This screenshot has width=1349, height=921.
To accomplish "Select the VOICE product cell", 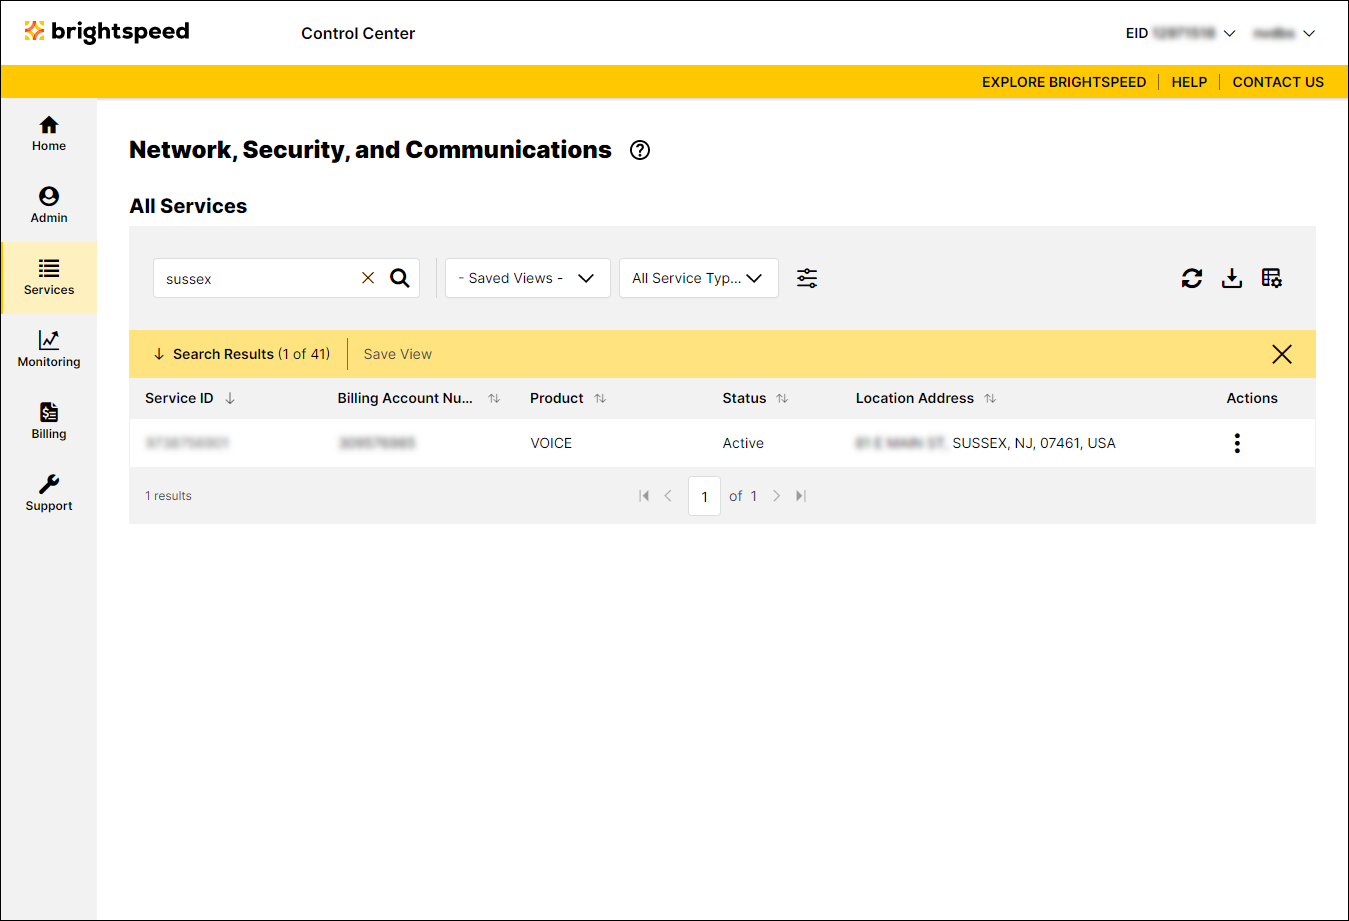I will (x=551, y=443).
